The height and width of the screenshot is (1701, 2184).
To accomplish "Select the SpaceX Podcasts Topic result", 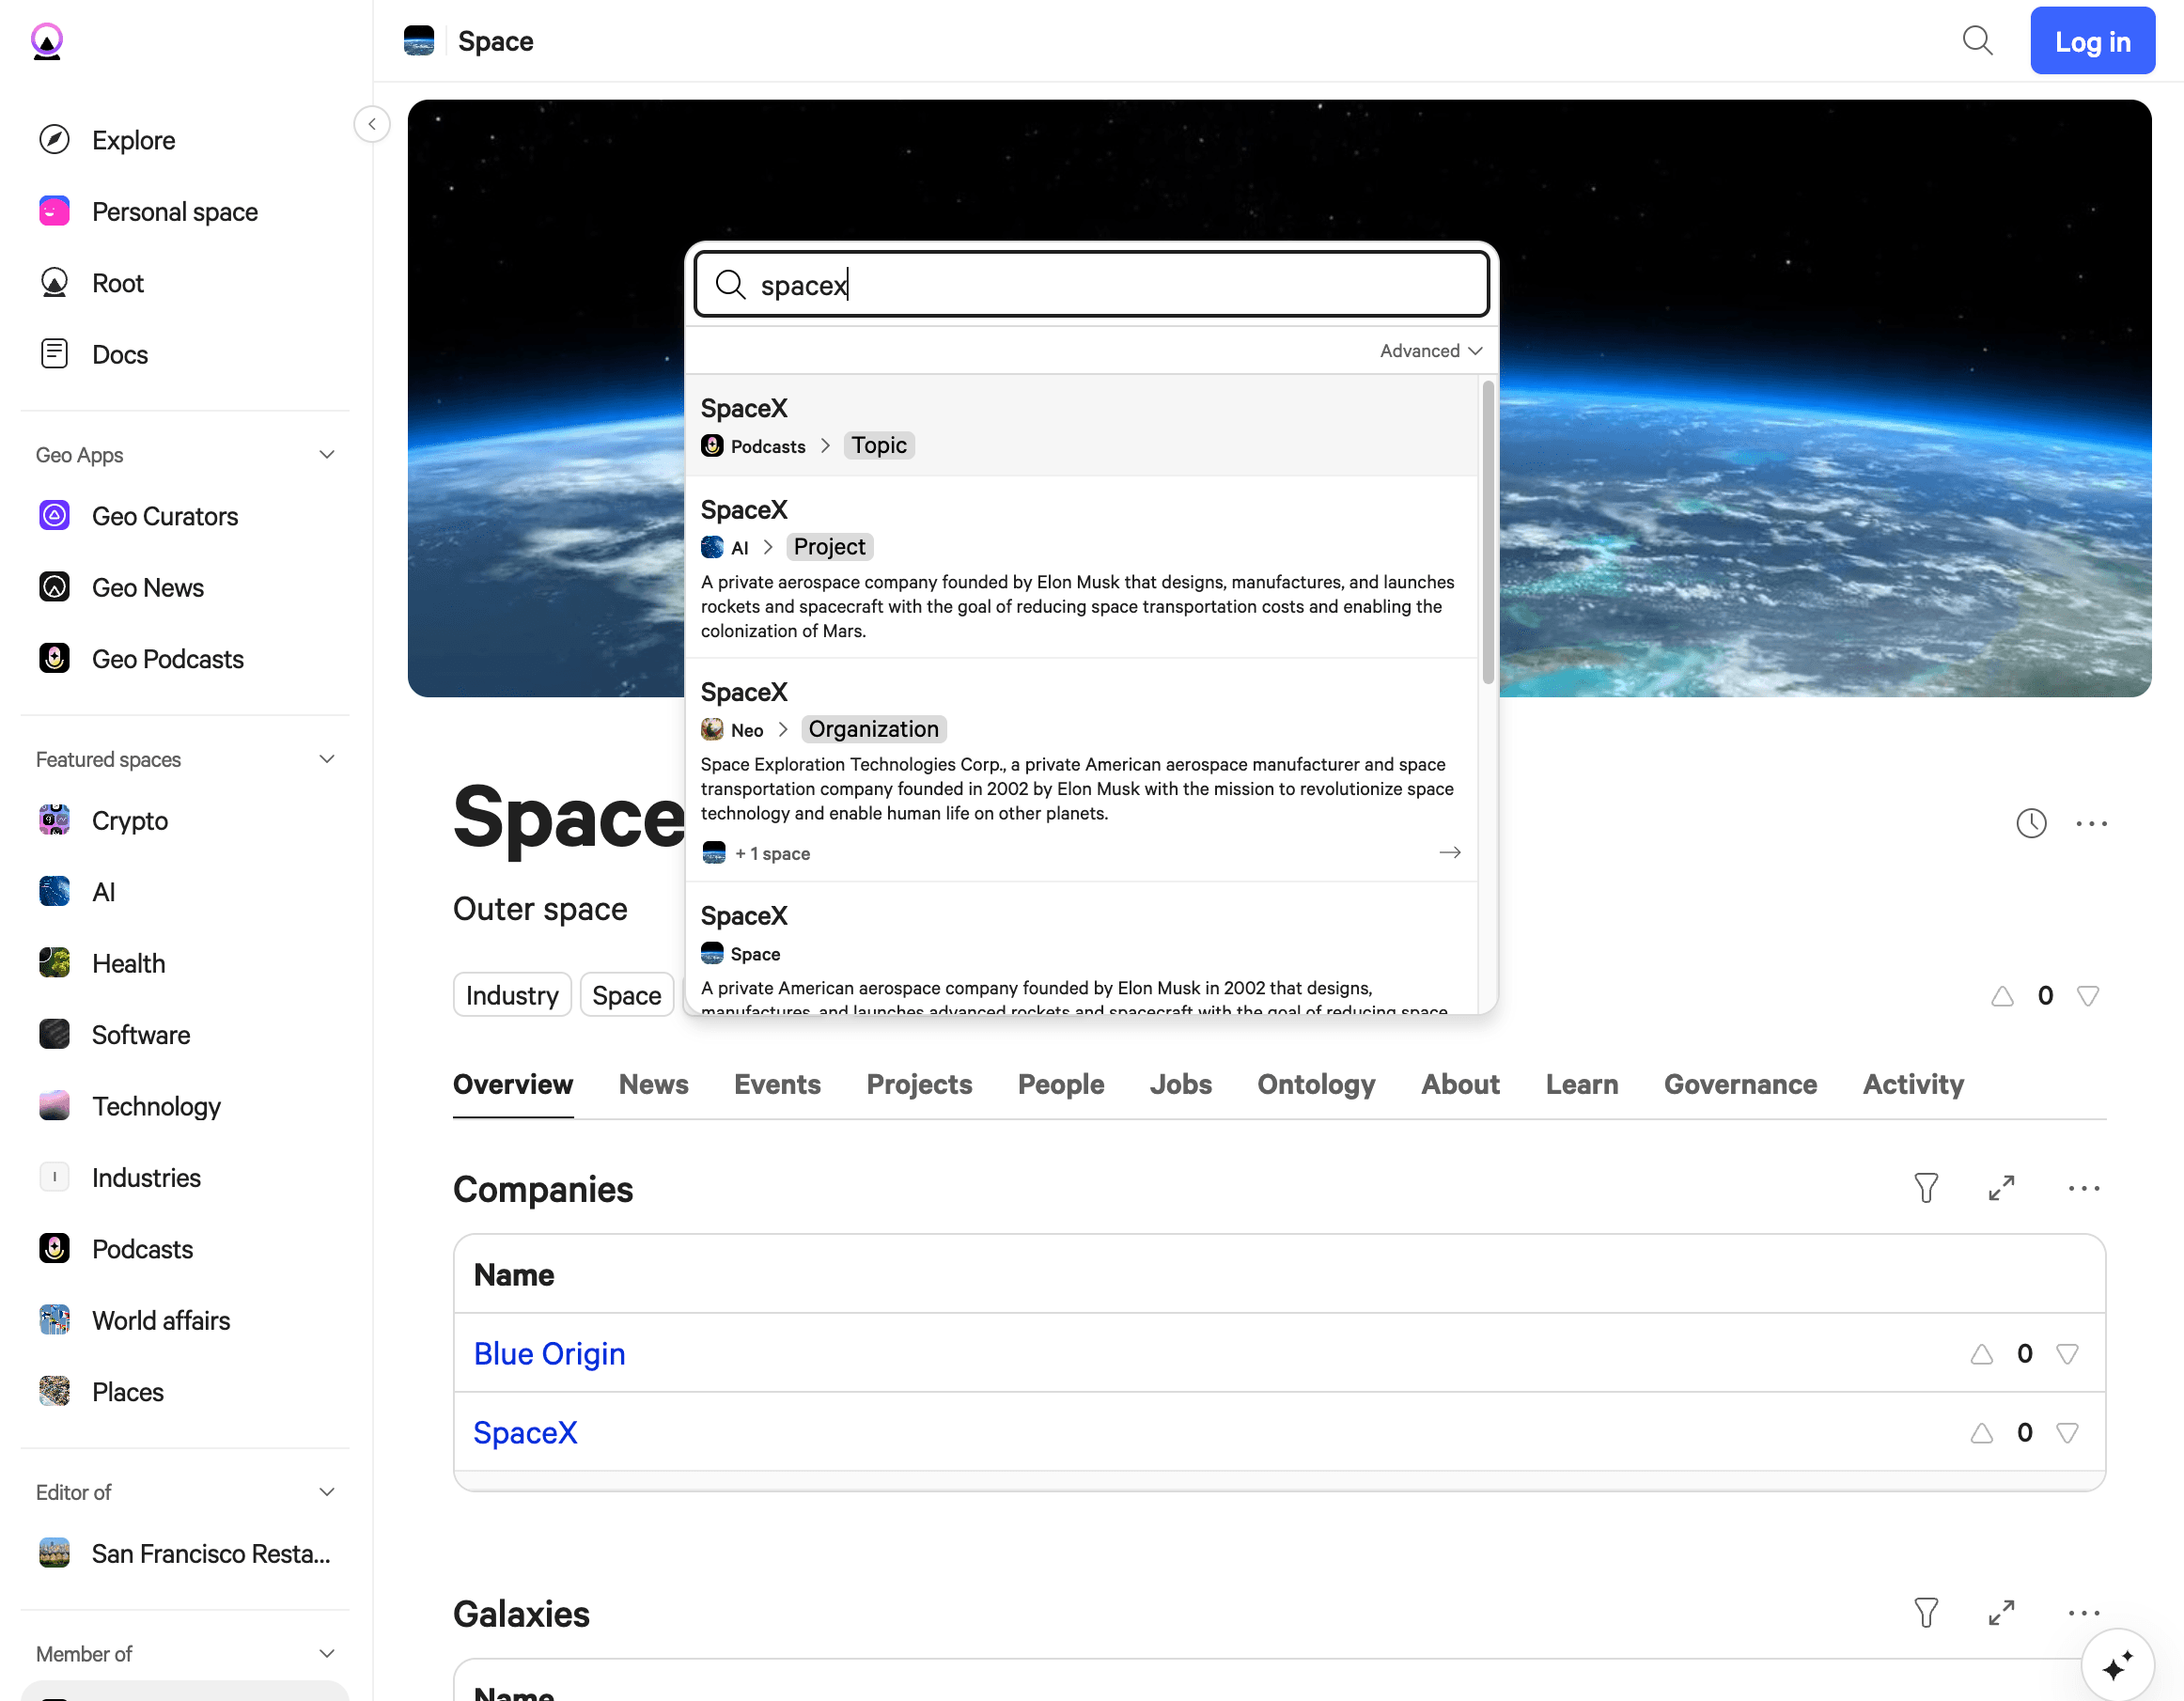I will tap(1081, 425).
